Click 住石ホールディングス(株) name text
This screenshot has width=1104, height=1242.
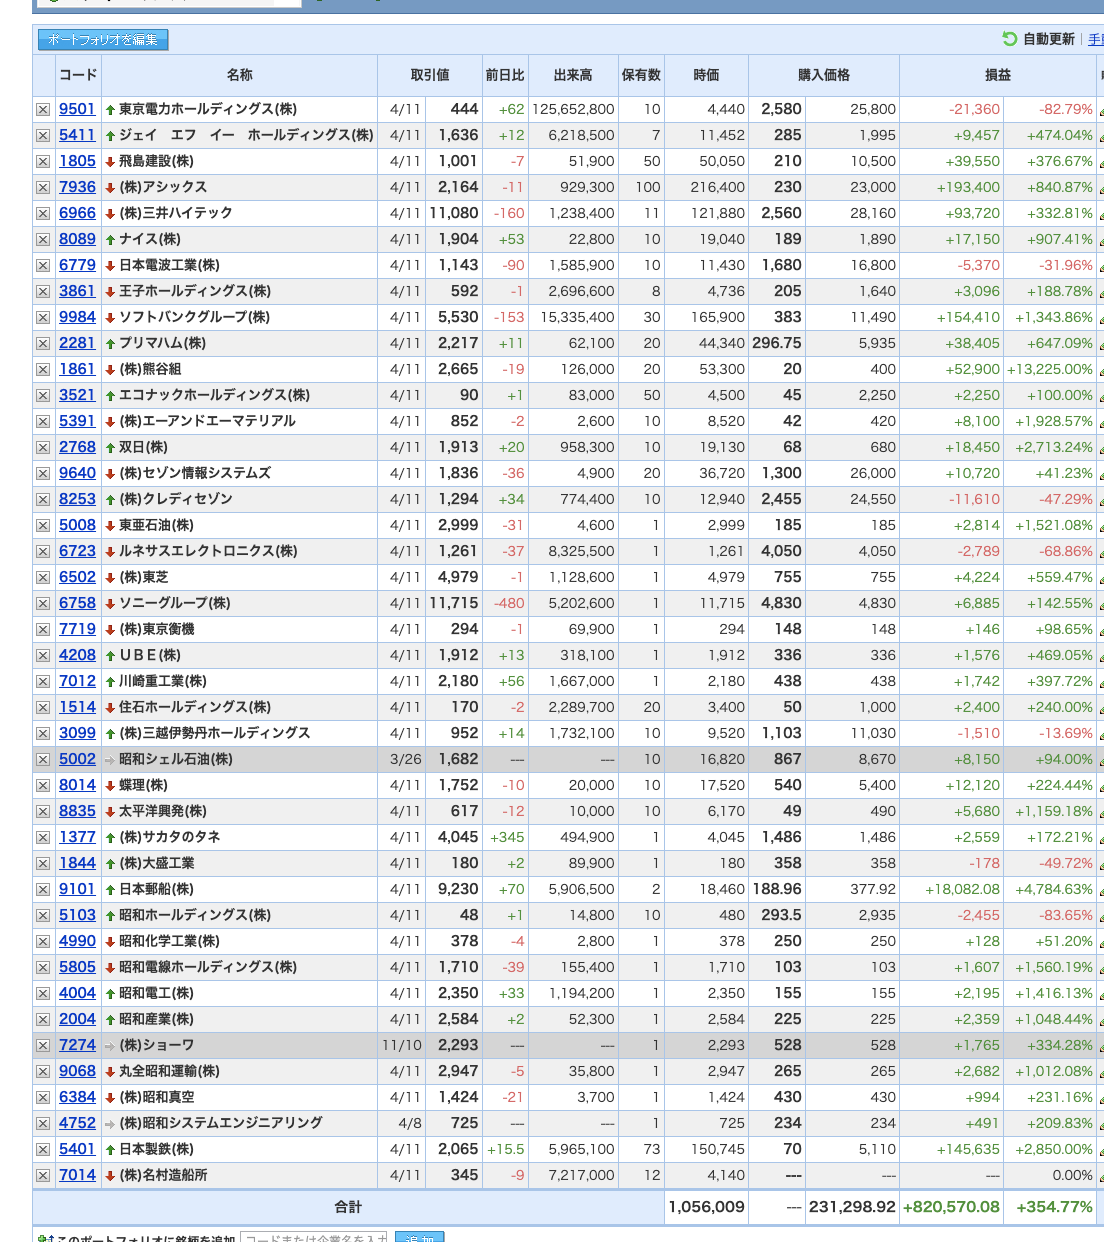coord(195,707)
